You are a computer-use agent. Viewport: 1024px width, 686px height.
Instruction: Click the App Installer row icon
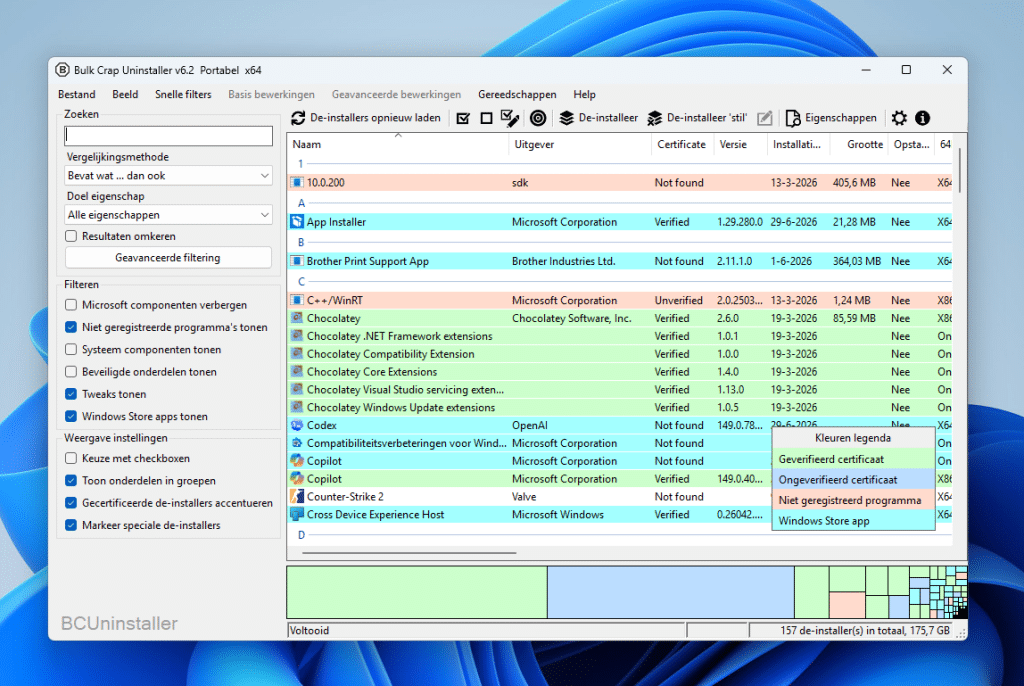296,222
